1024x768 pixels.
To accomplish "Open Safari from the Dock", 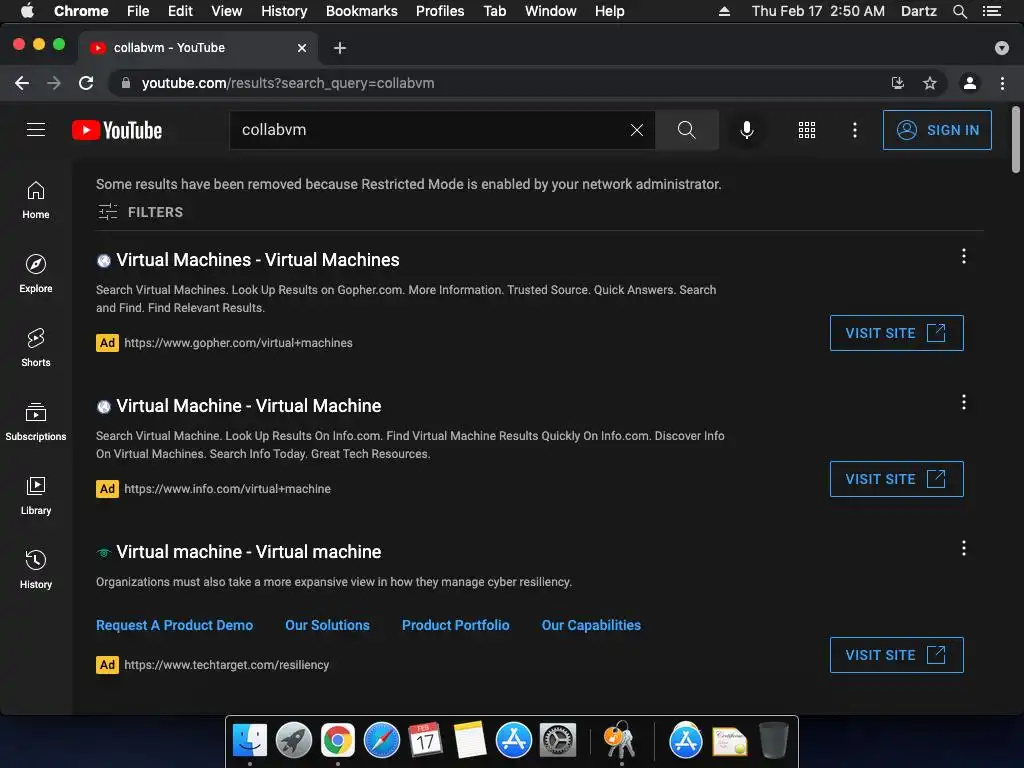I will (382, 741).
